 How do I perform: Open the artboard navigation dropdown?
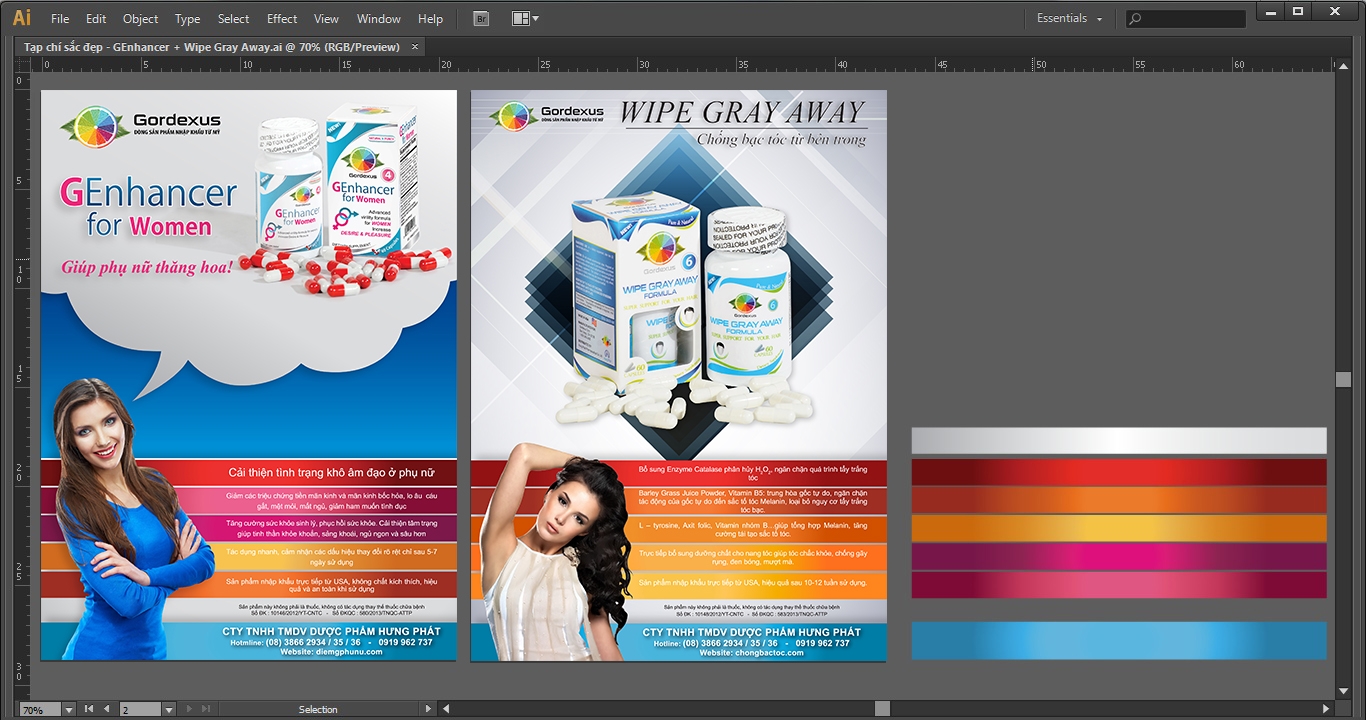[x=169, y=710]
